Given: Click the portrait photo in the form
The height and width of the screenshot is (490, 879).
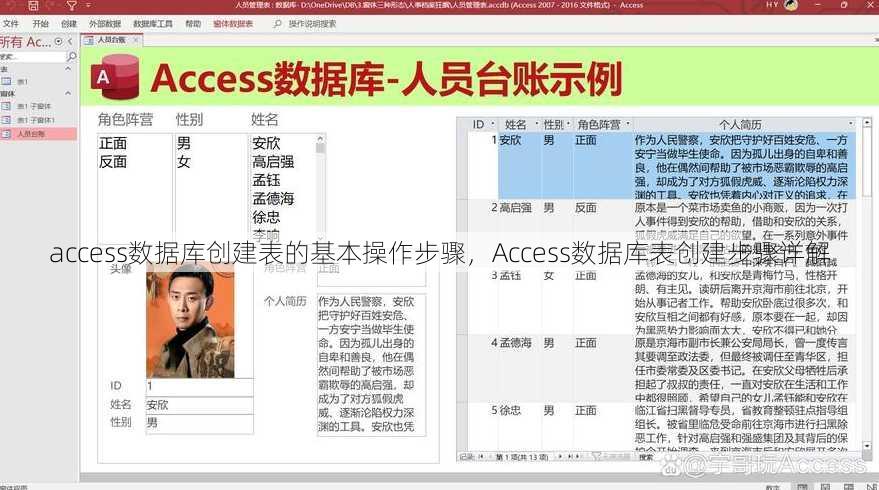Looking at the screenshot, I should click(191, 321).
